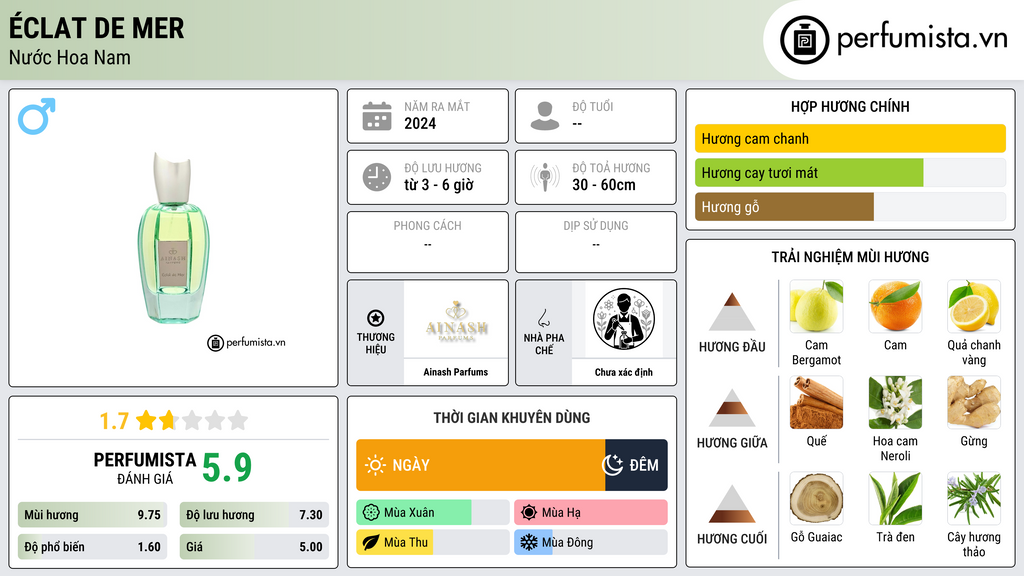Click the calendar icon beside Năm ra mắt

(377, 116)
